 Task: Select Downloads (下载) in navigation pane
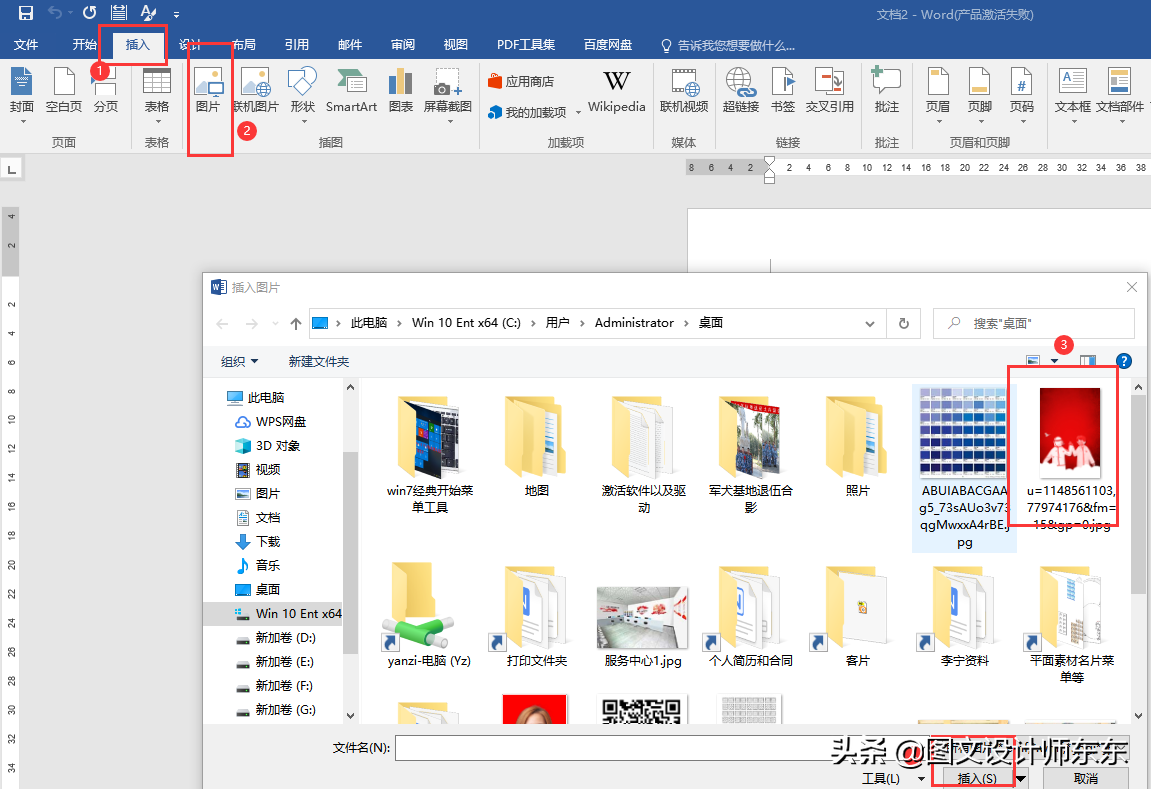coord(258,542)
